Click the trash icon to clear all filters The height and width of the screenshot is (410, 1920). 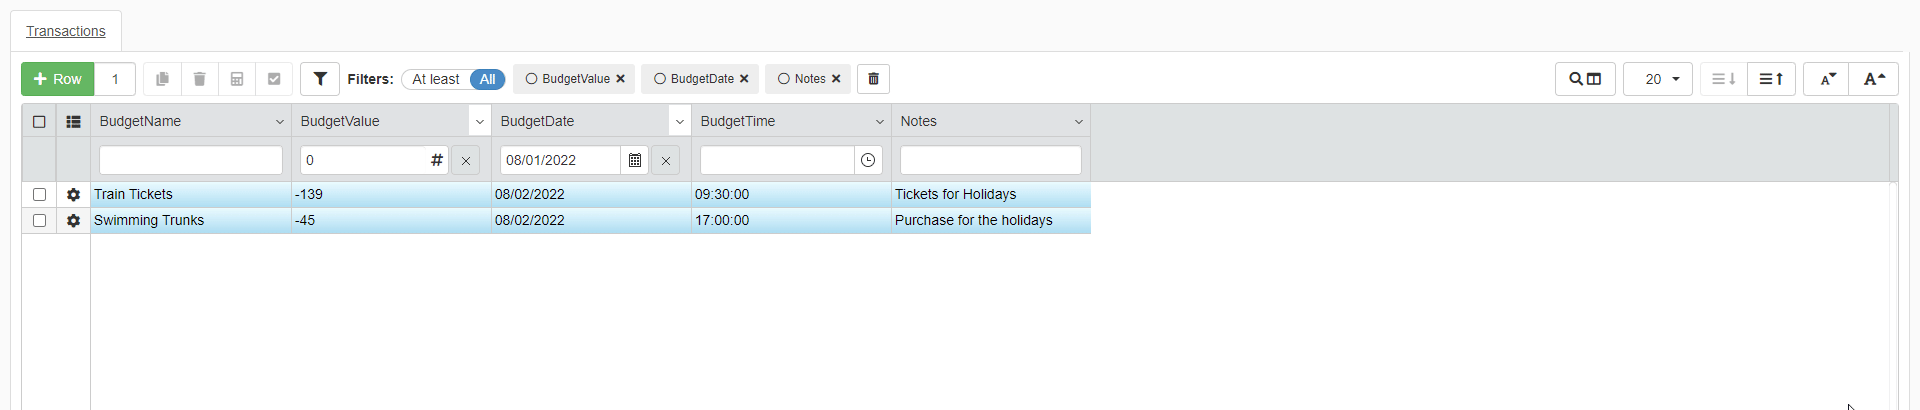coord(873,79)
